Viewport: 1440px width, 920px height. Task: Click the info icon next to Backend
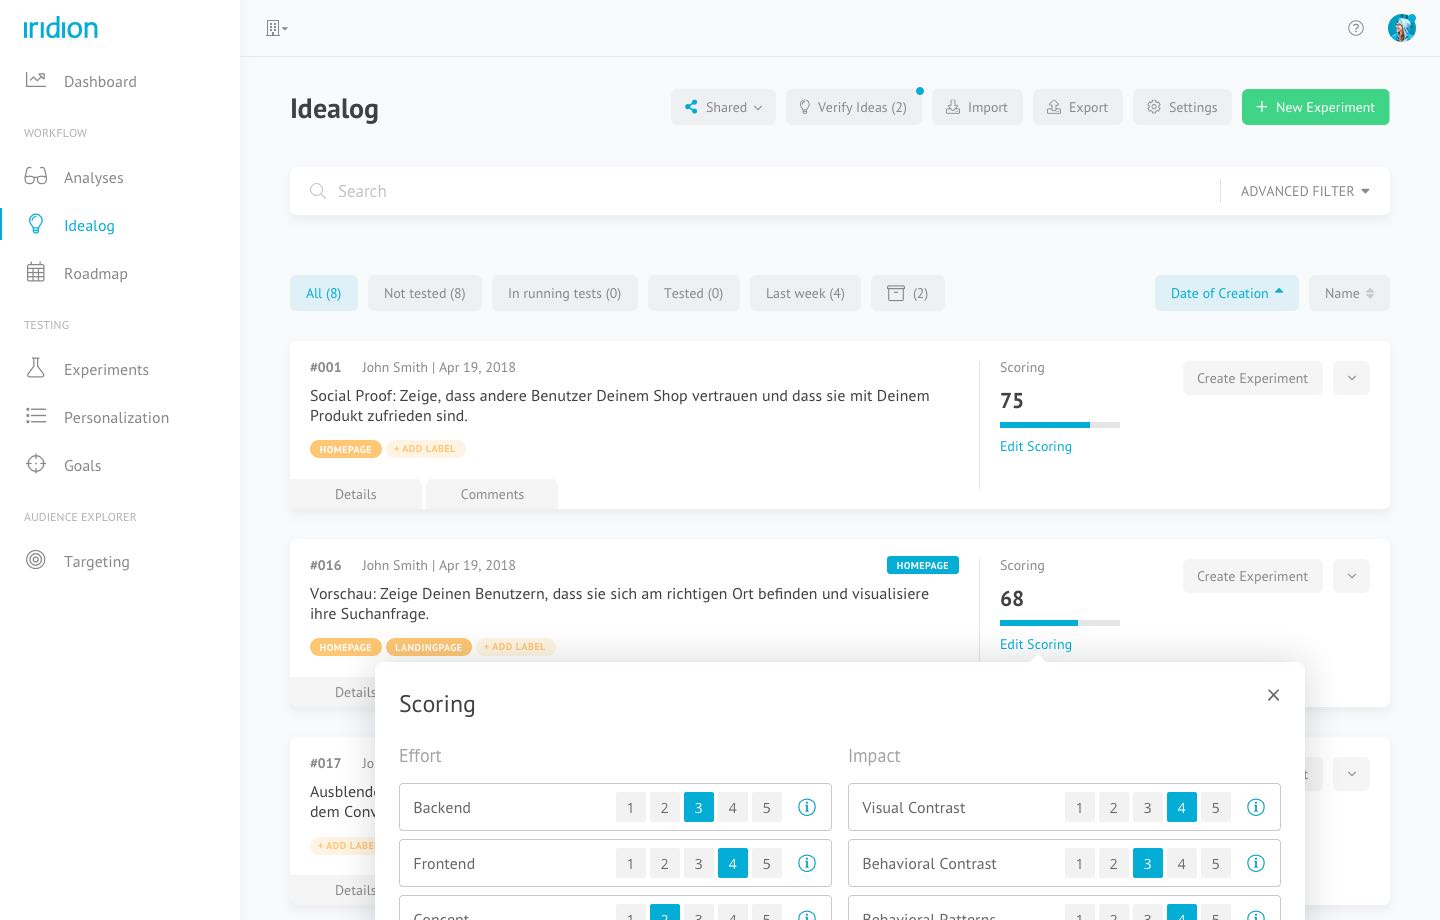pos(807,807)
